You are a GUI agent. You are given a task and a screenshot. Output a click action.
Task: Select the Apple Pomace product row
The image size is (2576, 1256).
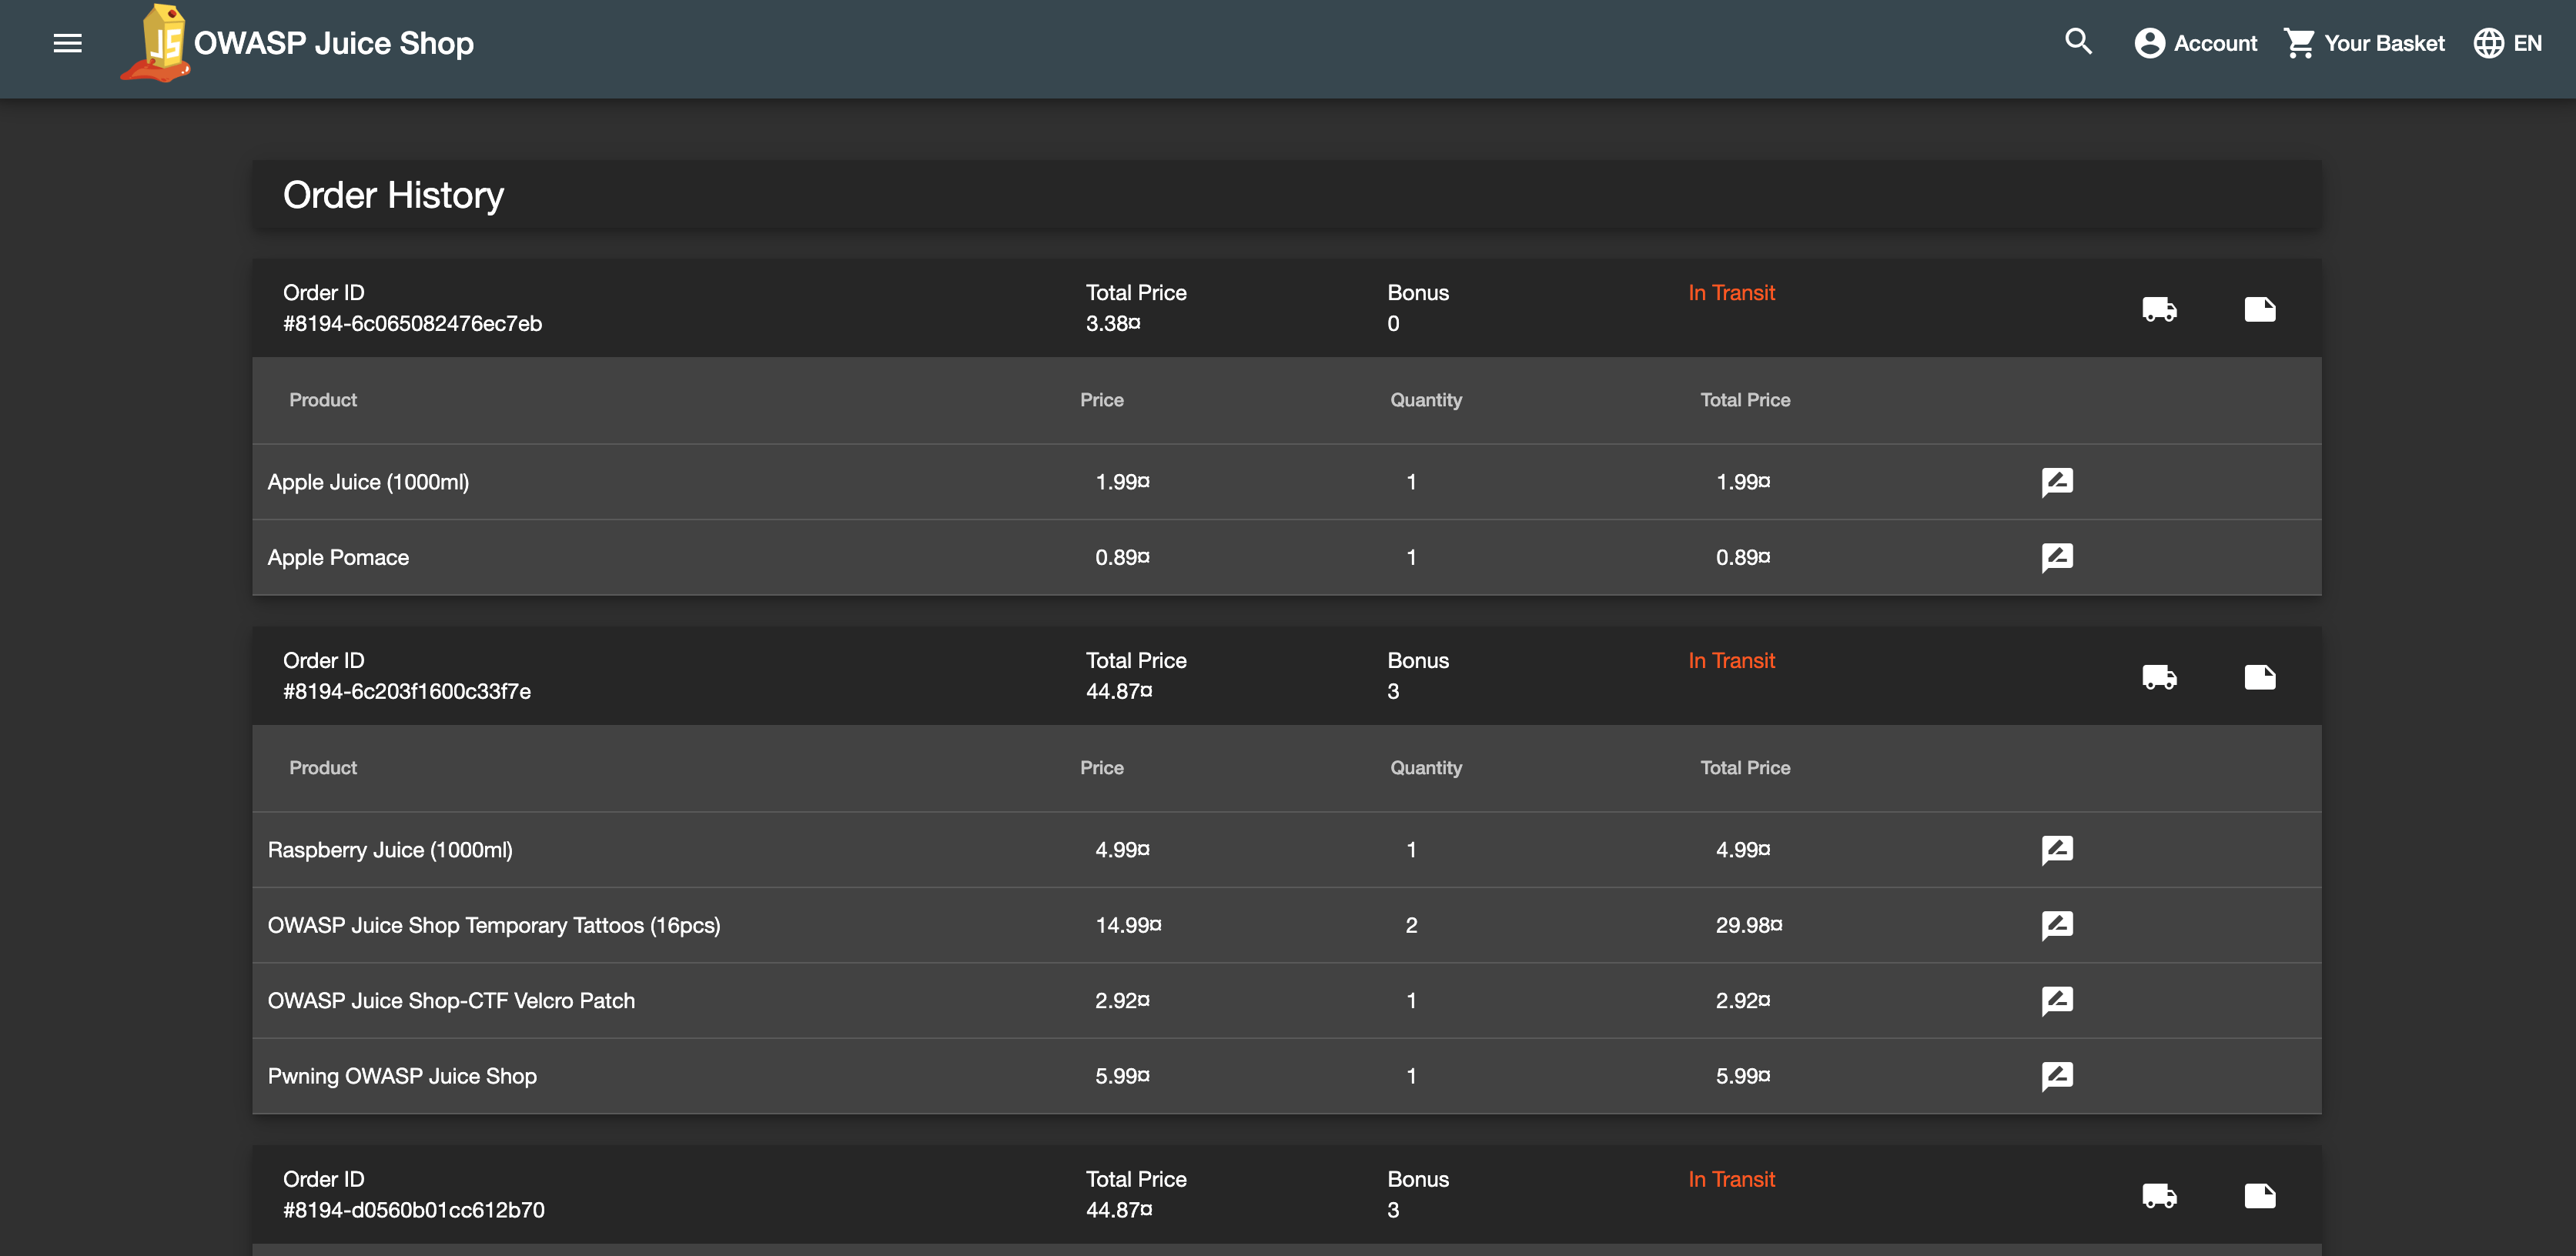[x=1286, y=557]
